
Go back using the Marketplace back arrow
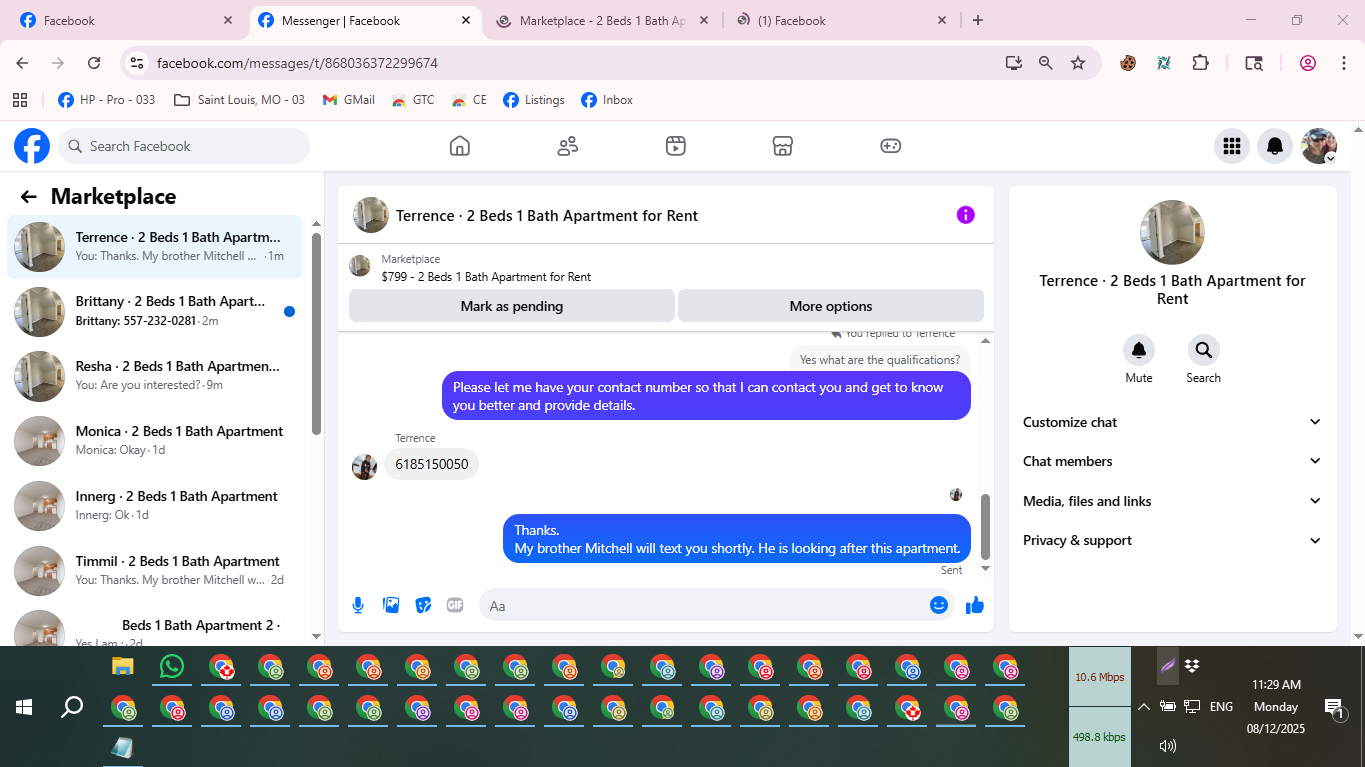[x=28, y=197]
